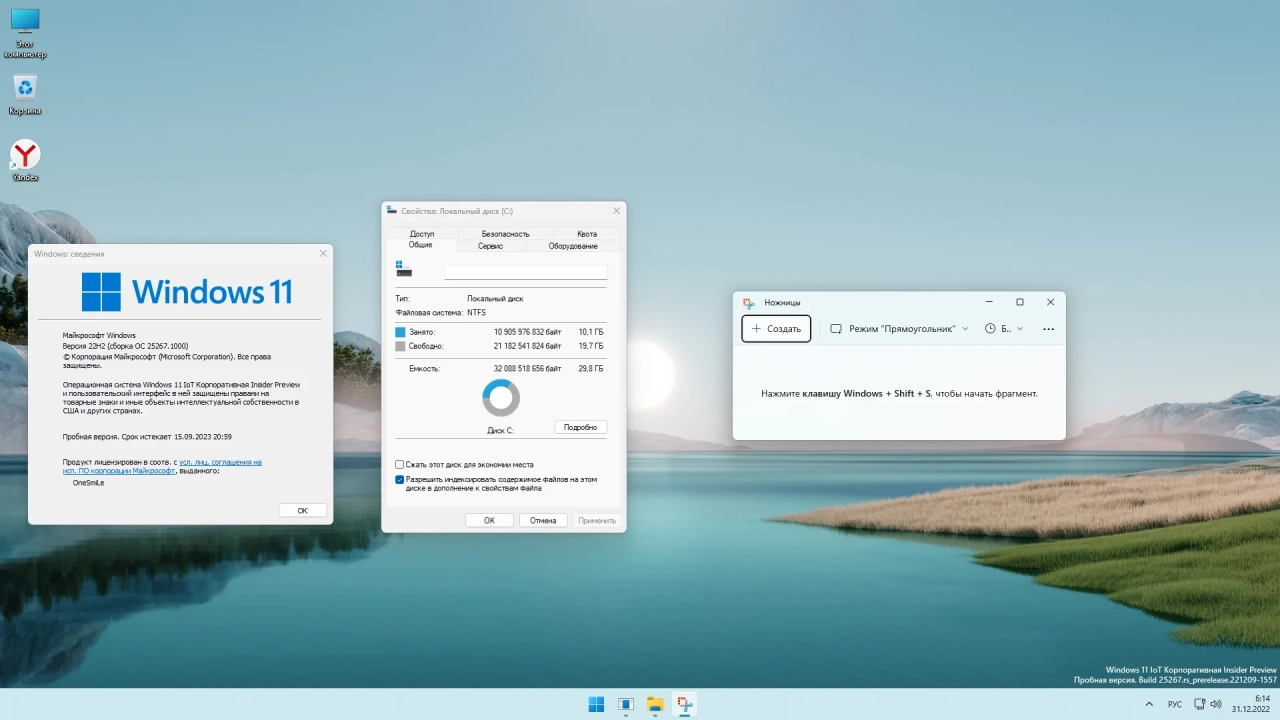Click the '21 182 541 824 байт' value

(x=527, y=346)
